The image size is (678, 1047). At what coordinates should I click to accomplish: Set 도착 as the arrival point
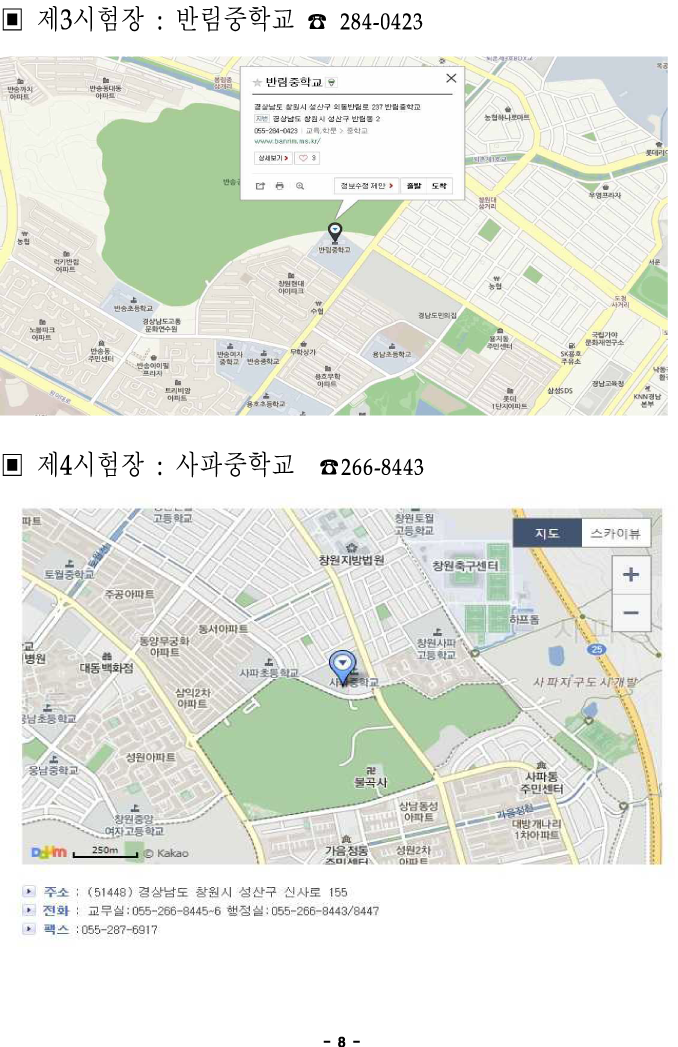[x=439, y=186]
